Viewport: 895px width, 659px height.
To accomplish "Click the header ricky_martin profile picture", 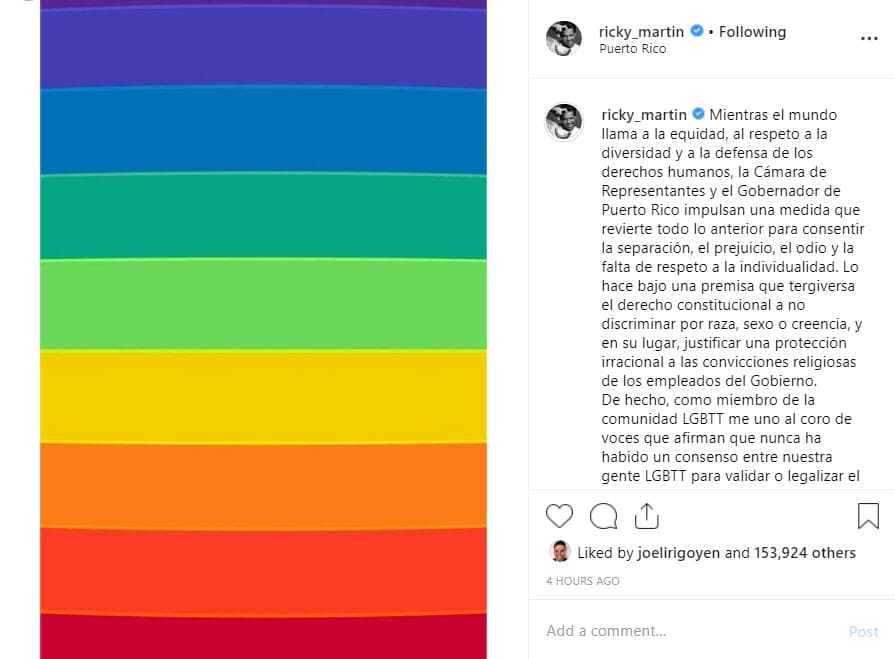I will coord(564,39).
